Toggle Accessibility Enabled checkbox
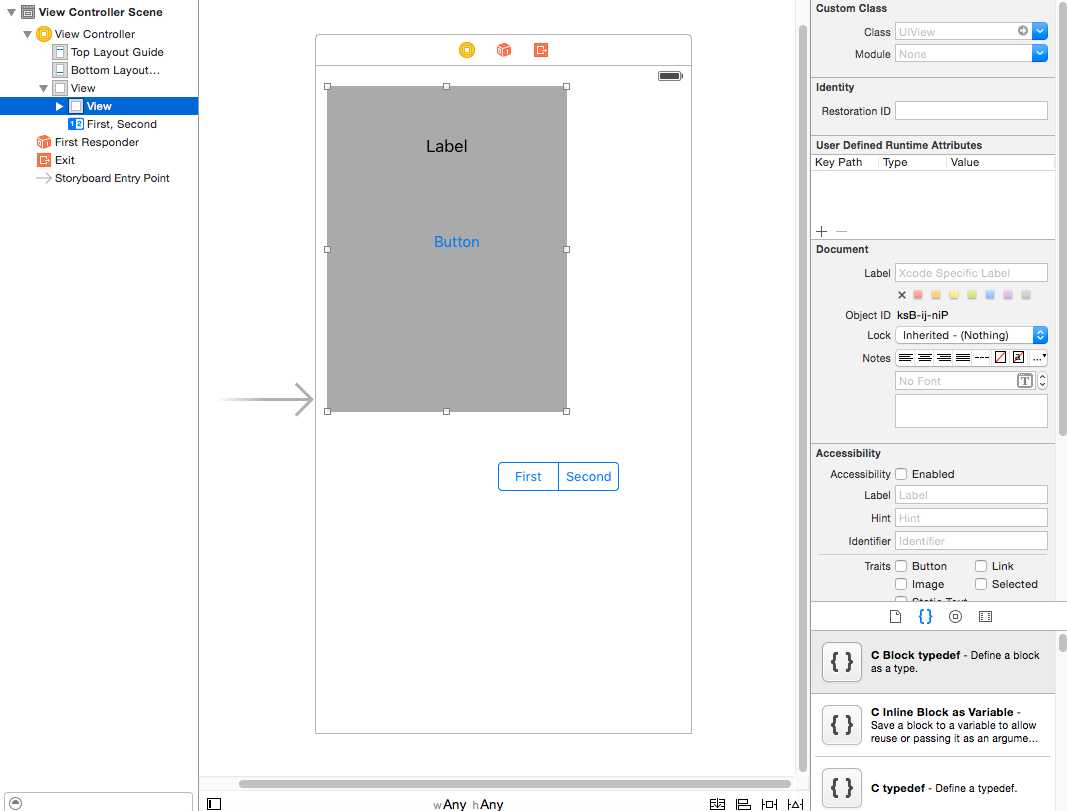 (x=901, y=474)
